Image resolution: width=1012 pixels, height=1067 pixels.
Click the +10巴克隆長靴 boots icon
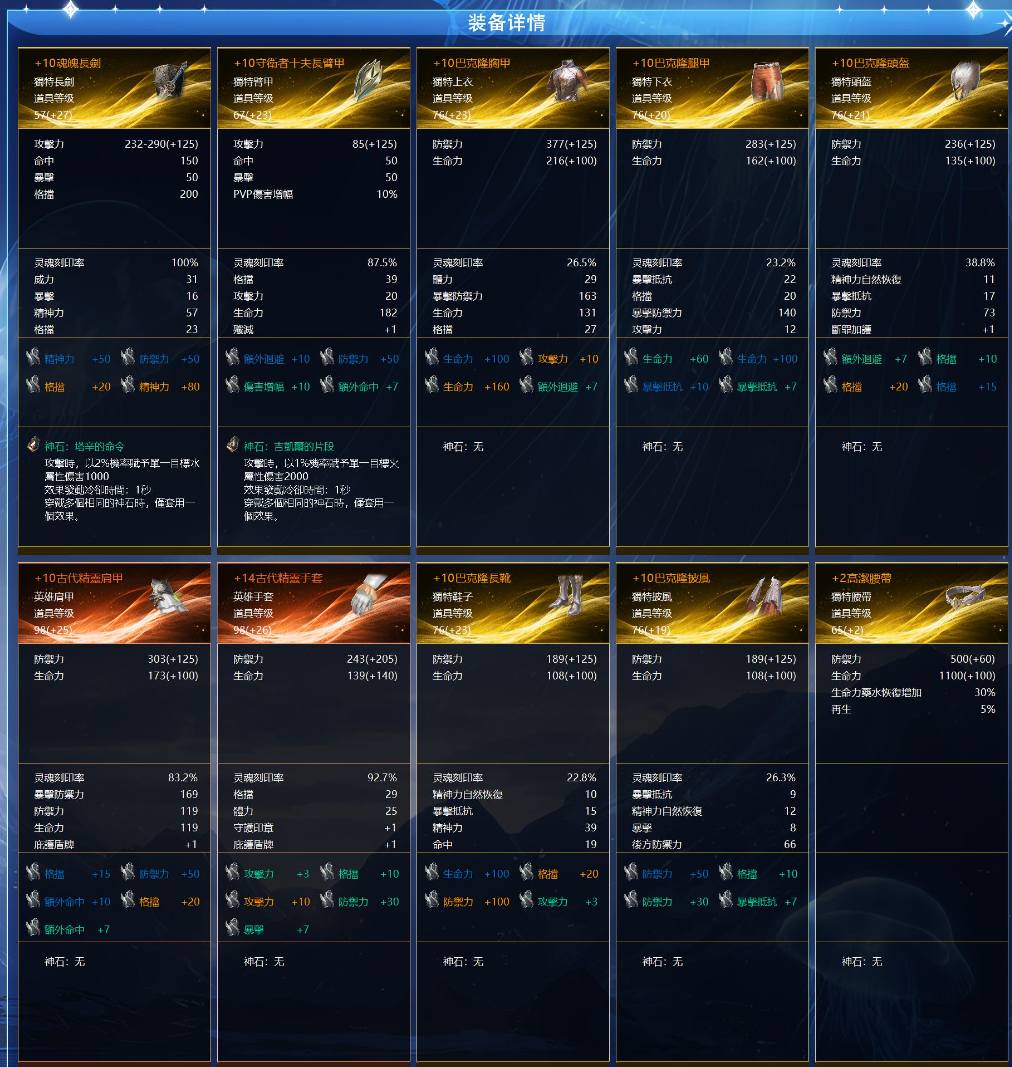point(569,596)
